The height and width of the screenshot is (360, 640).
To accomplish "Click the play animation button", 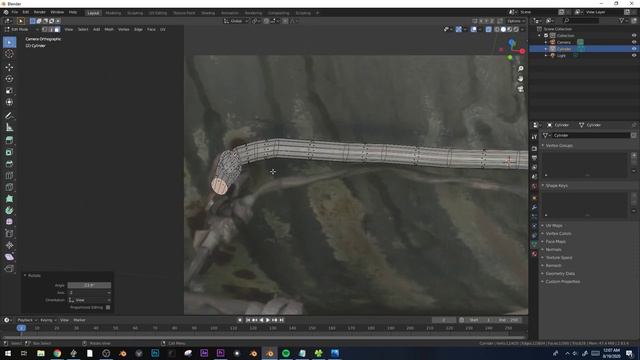I will click(268, 320).
